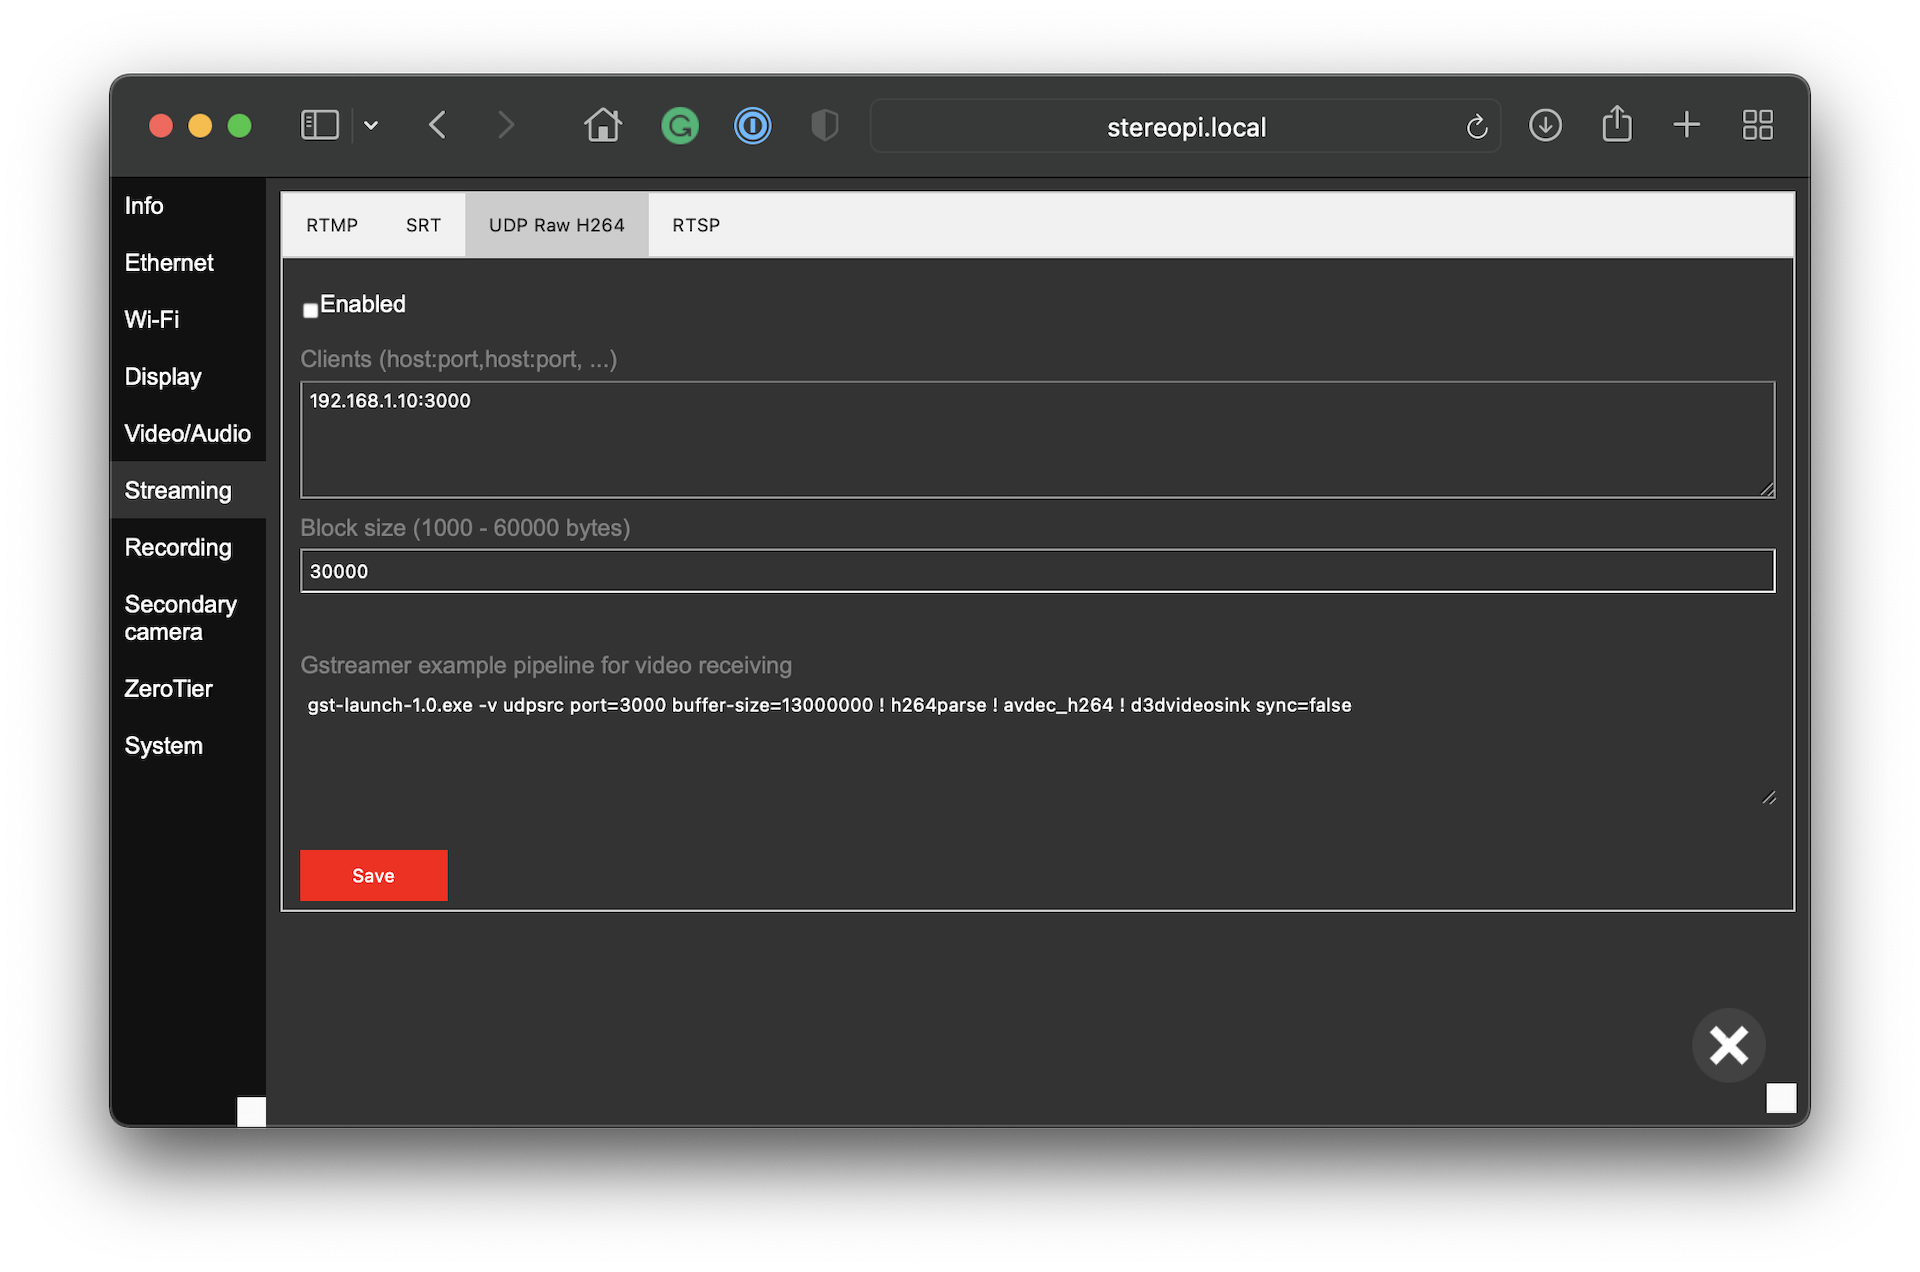Image resolution: width=1920 pixels, height=1272 pixels.
Task: Open the Grammarly extension icon
Action: pos(680,126)
